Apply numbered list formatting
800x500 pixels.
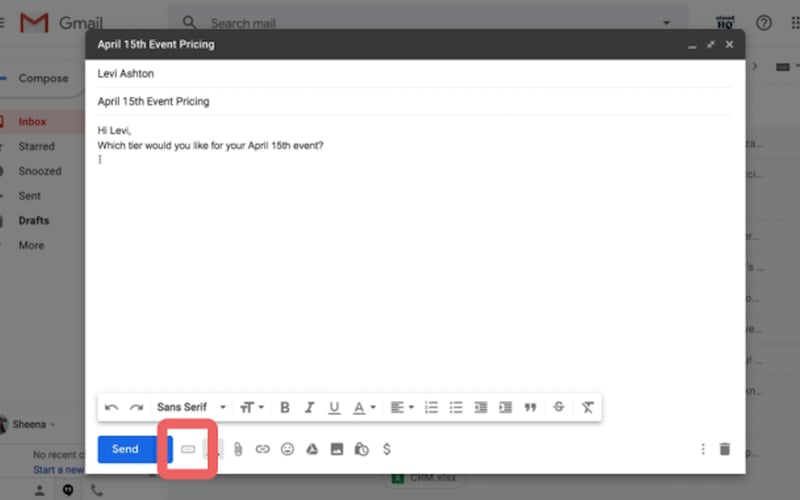point(431,407)
